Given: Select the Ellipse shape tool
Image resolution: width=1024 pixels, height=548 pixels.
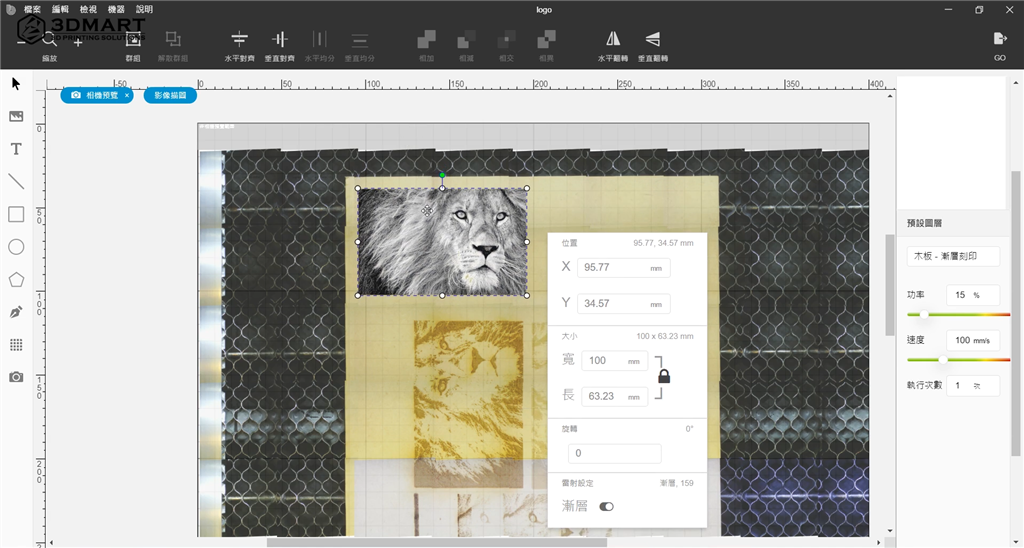Looking at the screenshot, I should click(x=16, y=247).
